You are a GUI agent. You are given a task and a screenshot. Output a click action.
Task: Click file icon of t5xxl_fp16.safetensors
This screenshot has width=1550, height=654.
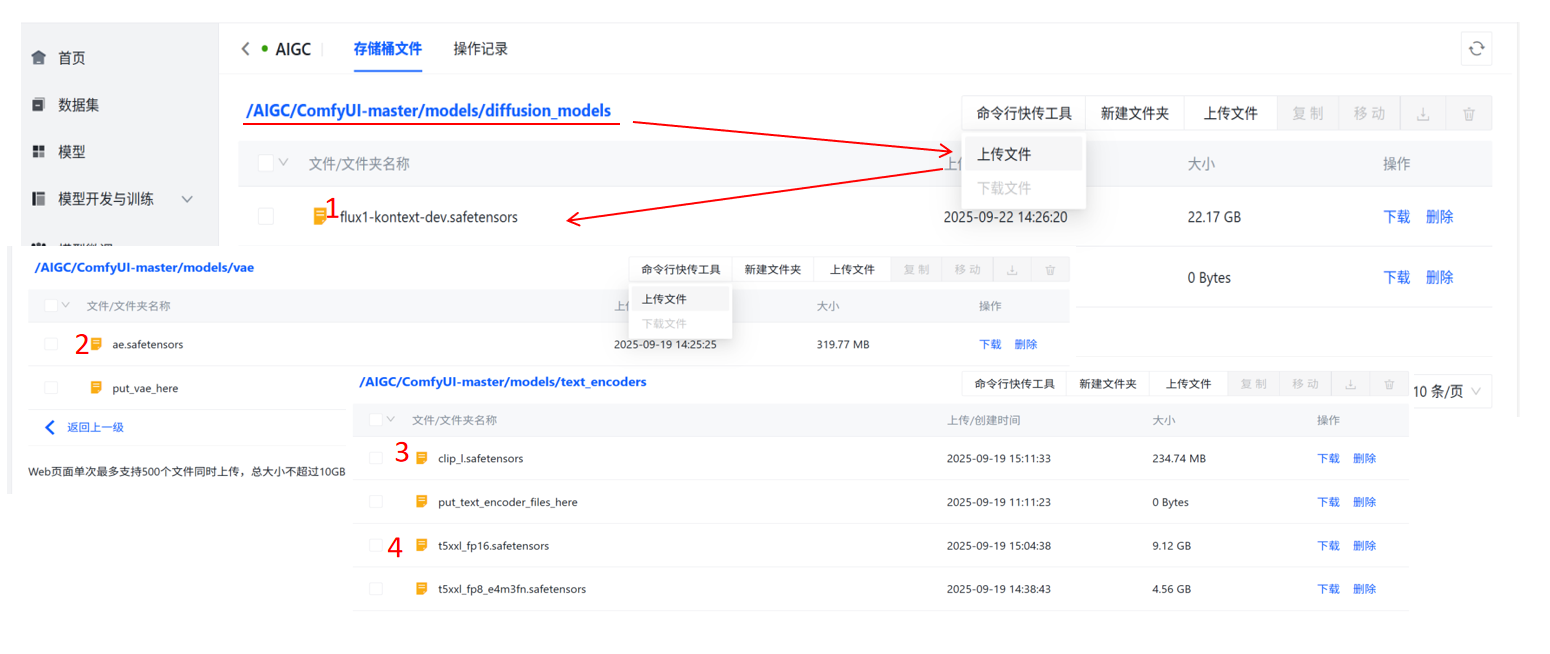tap(422, 545)
